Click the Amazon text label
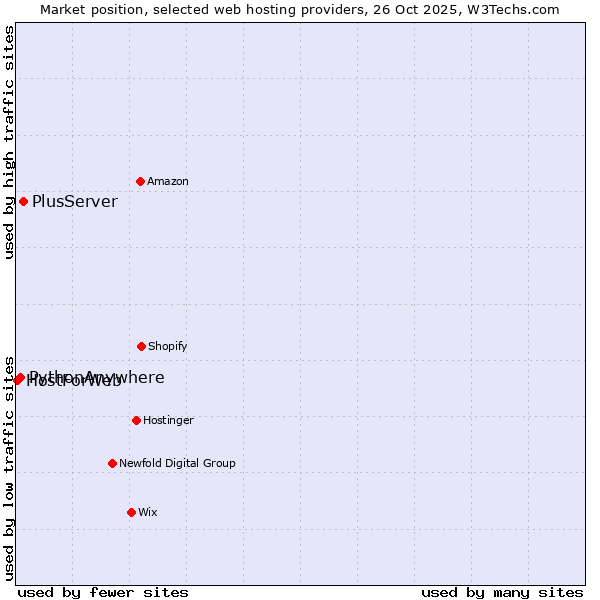This screenshot has width=600, height=600. (x=168, y=182)
